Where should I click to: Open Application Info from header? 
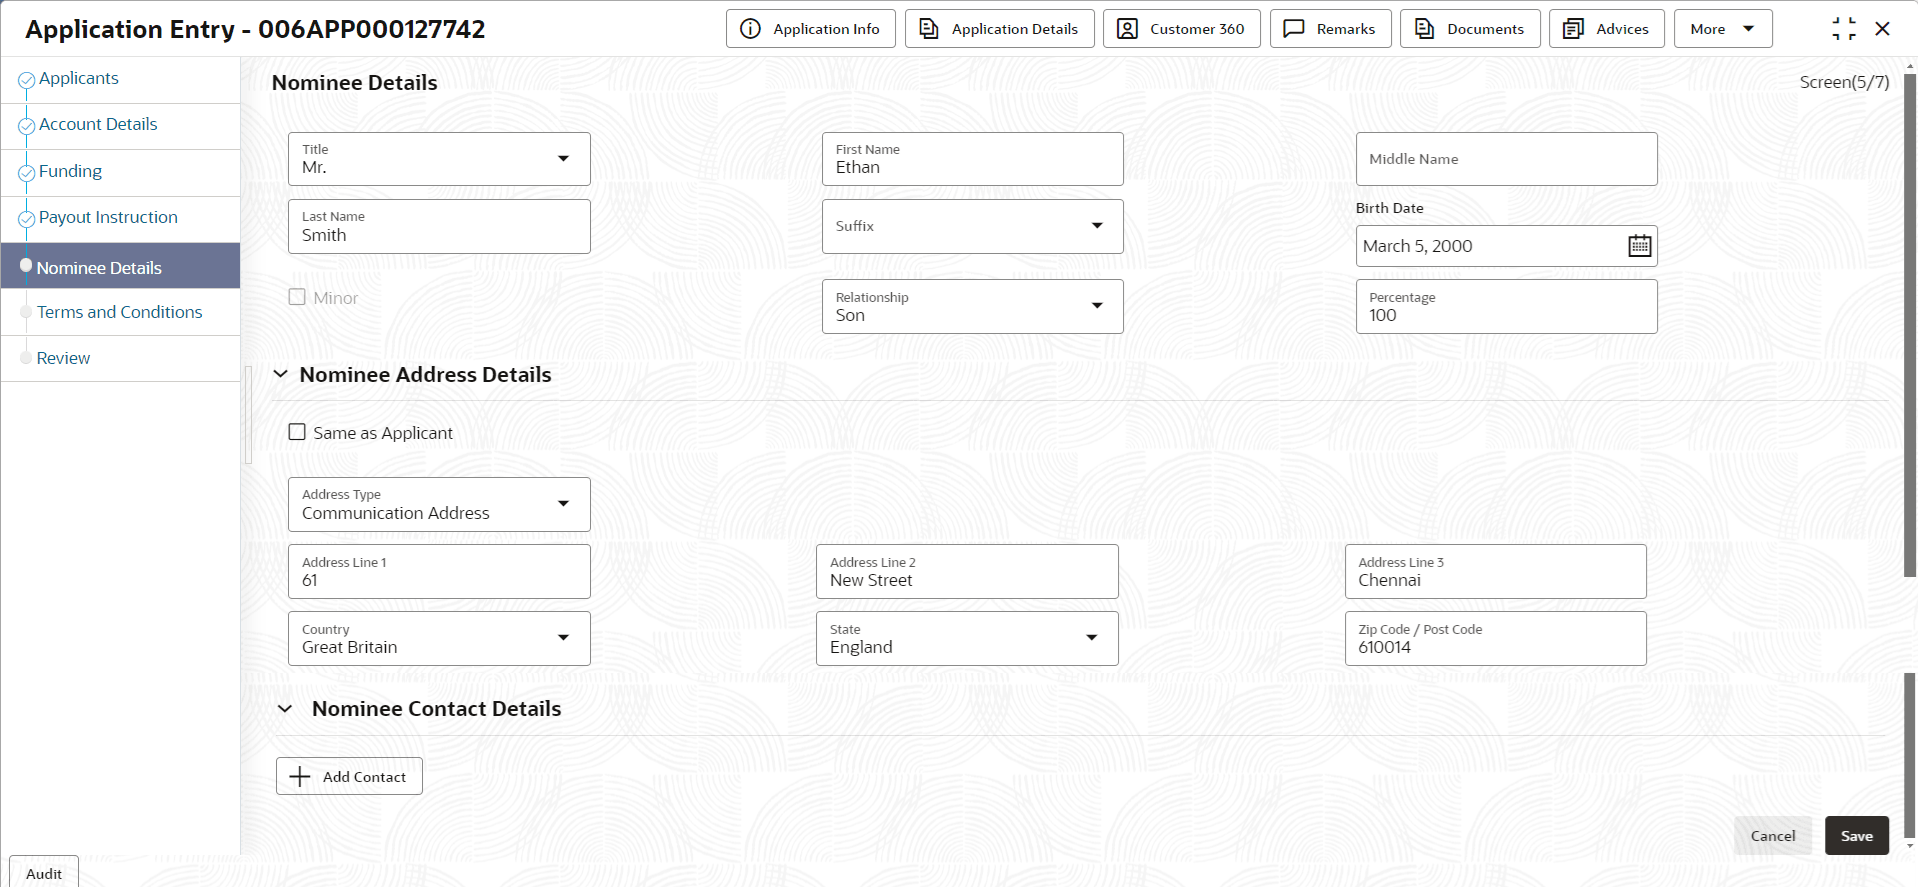point(810,29)
